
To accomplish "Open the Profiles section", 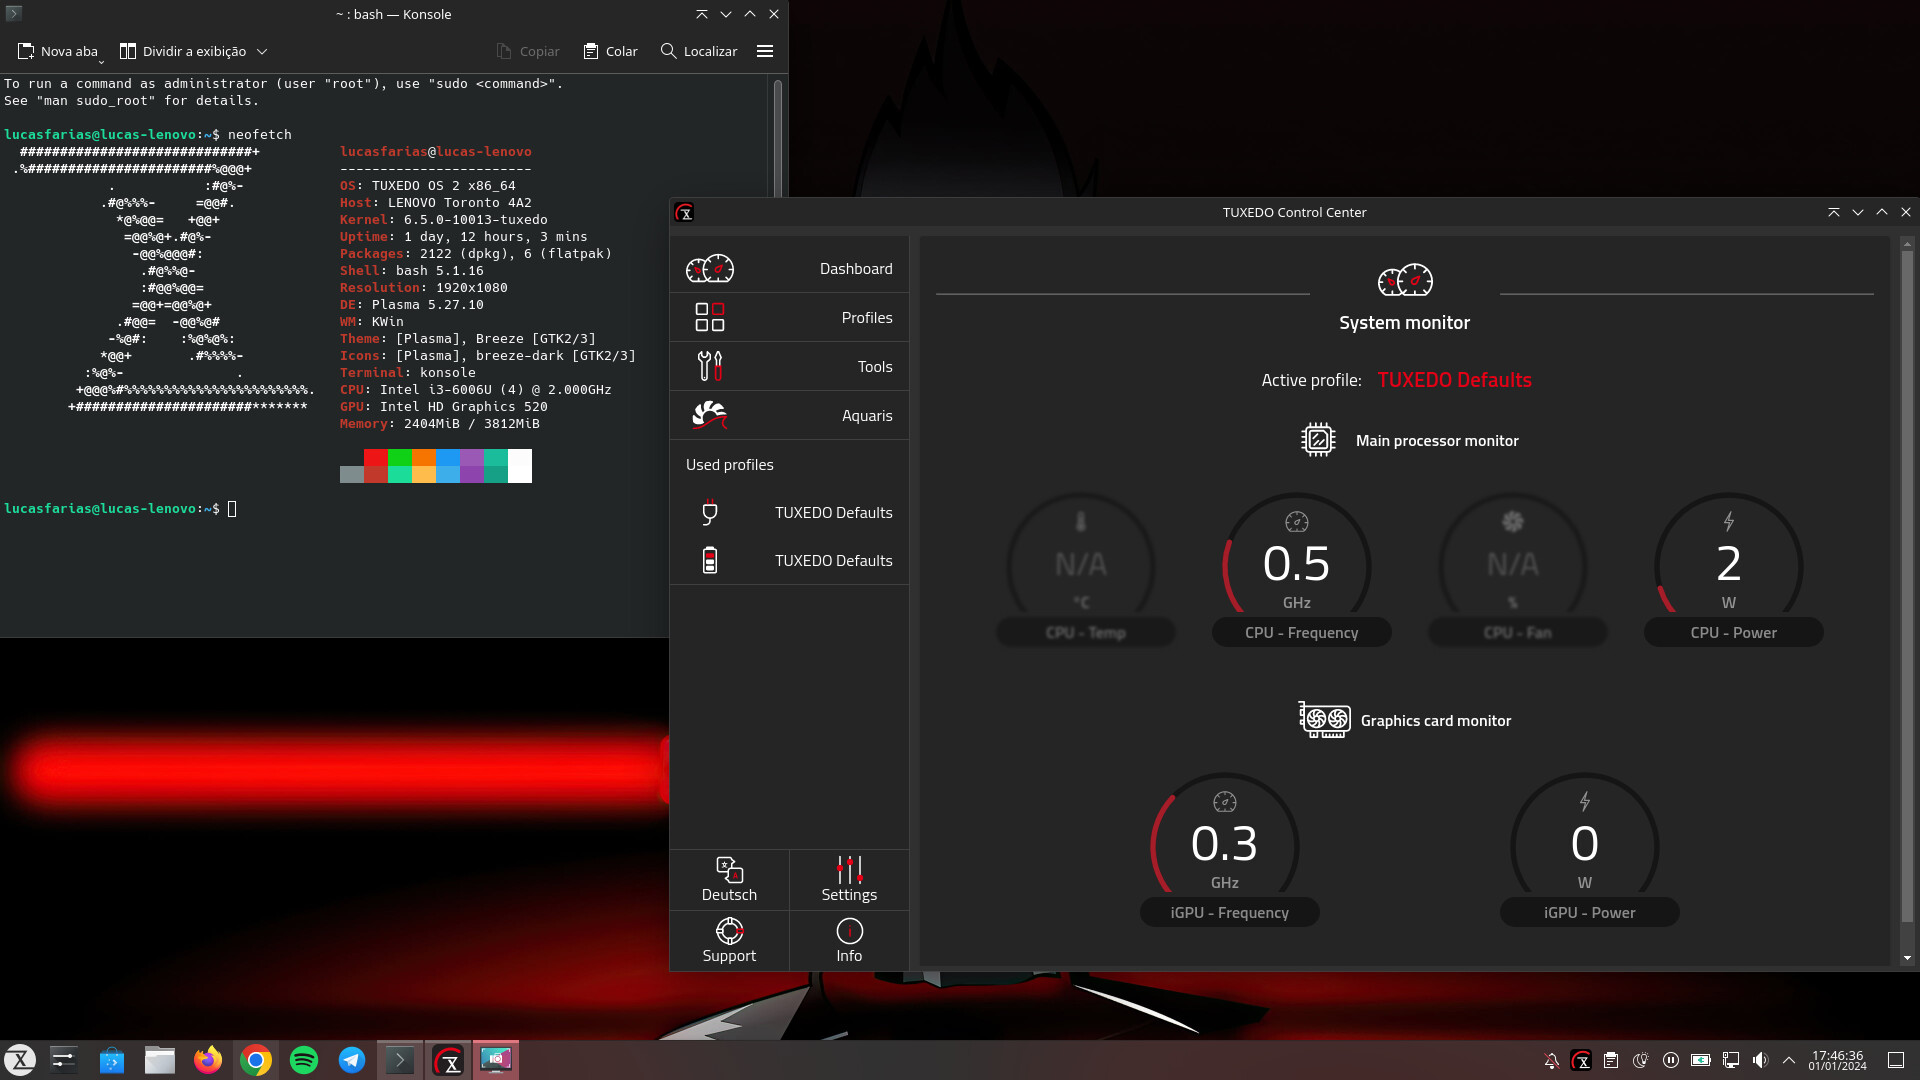I will click(789, 317).
